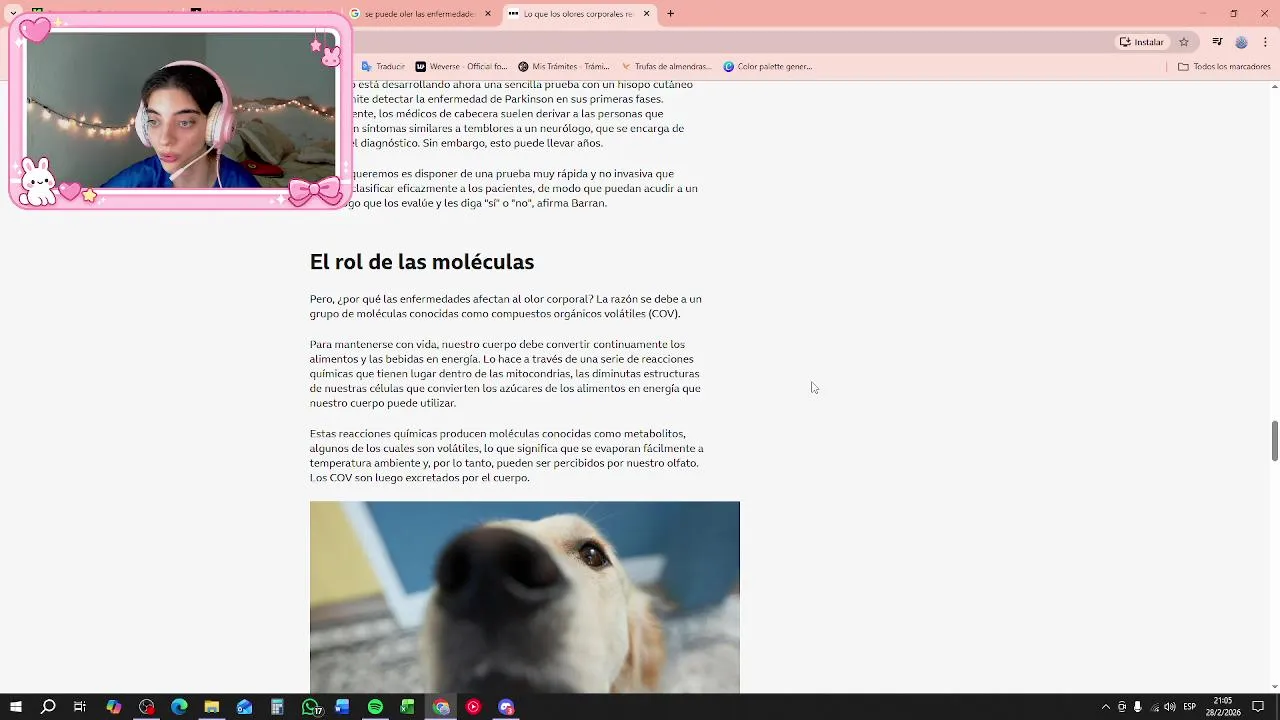The height and width of the screenshot is (720, 1280).
Task: Click the scrollbar down arrow
Action: pyautogui.click(x=1275, y=687)
